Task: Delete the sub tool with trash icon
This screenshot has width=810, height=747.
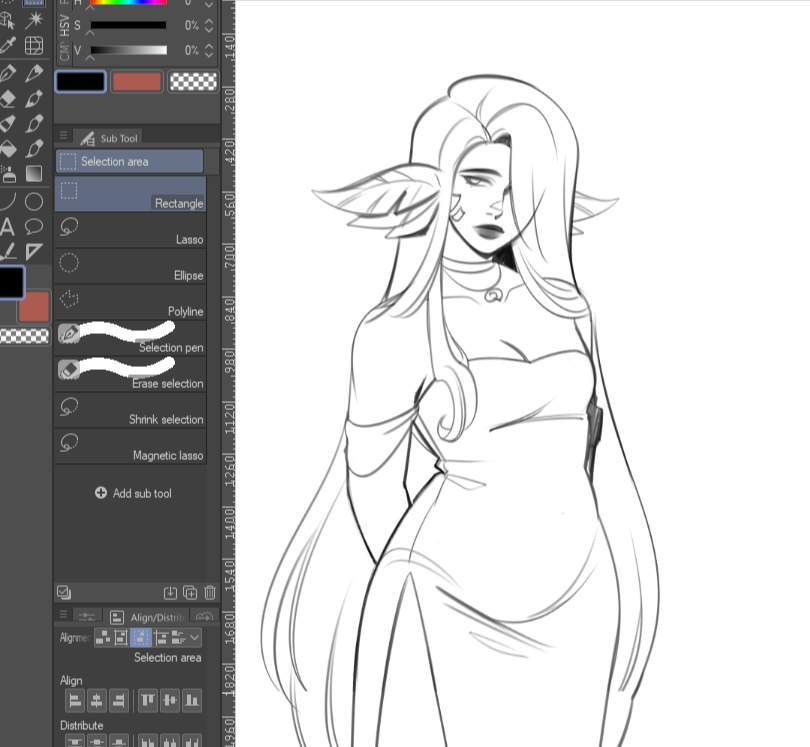Action: [209, 593]
